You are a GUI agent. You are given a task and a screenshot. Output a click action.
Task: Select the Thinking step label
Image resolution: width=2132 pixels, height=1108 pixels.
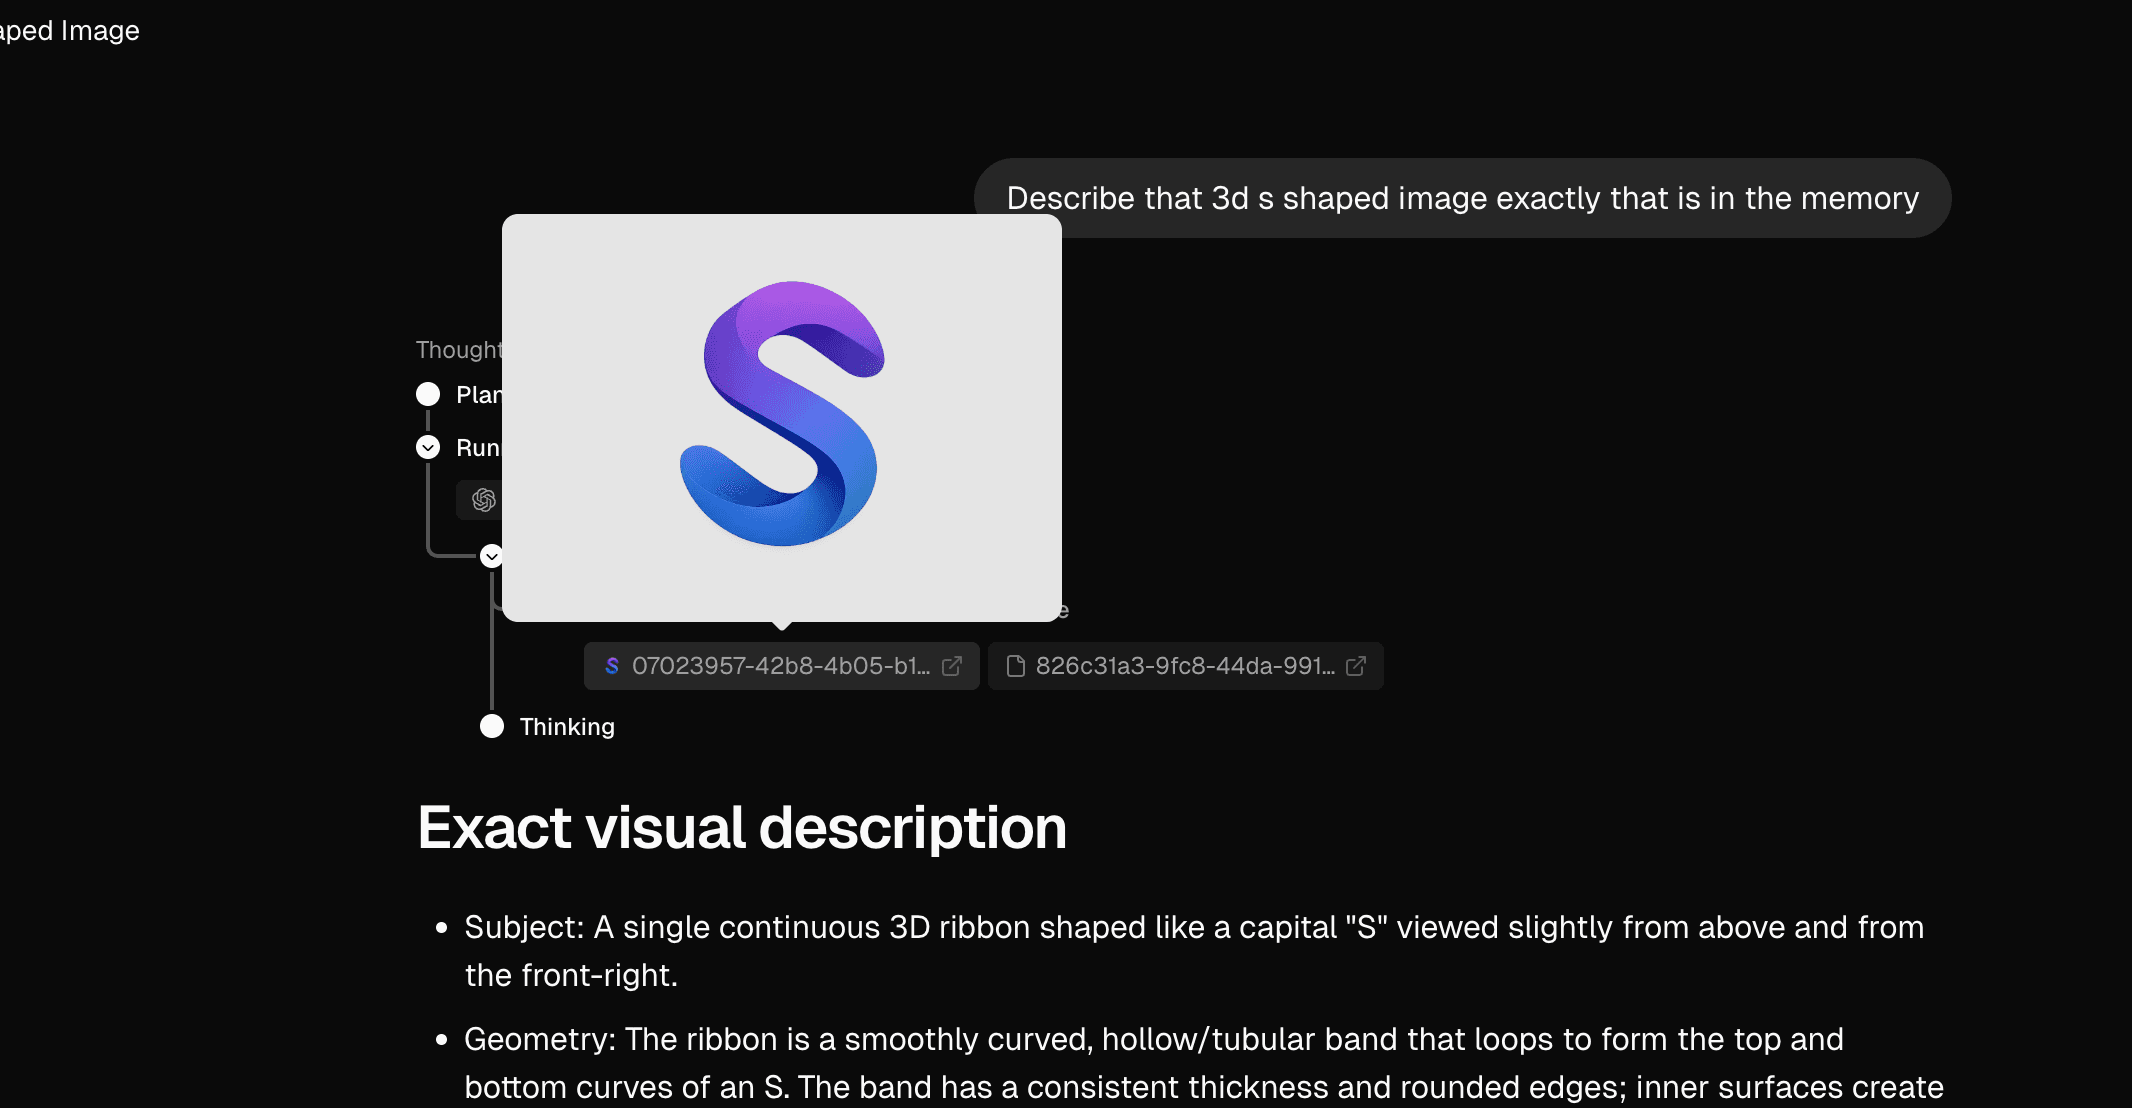point(567,727)
